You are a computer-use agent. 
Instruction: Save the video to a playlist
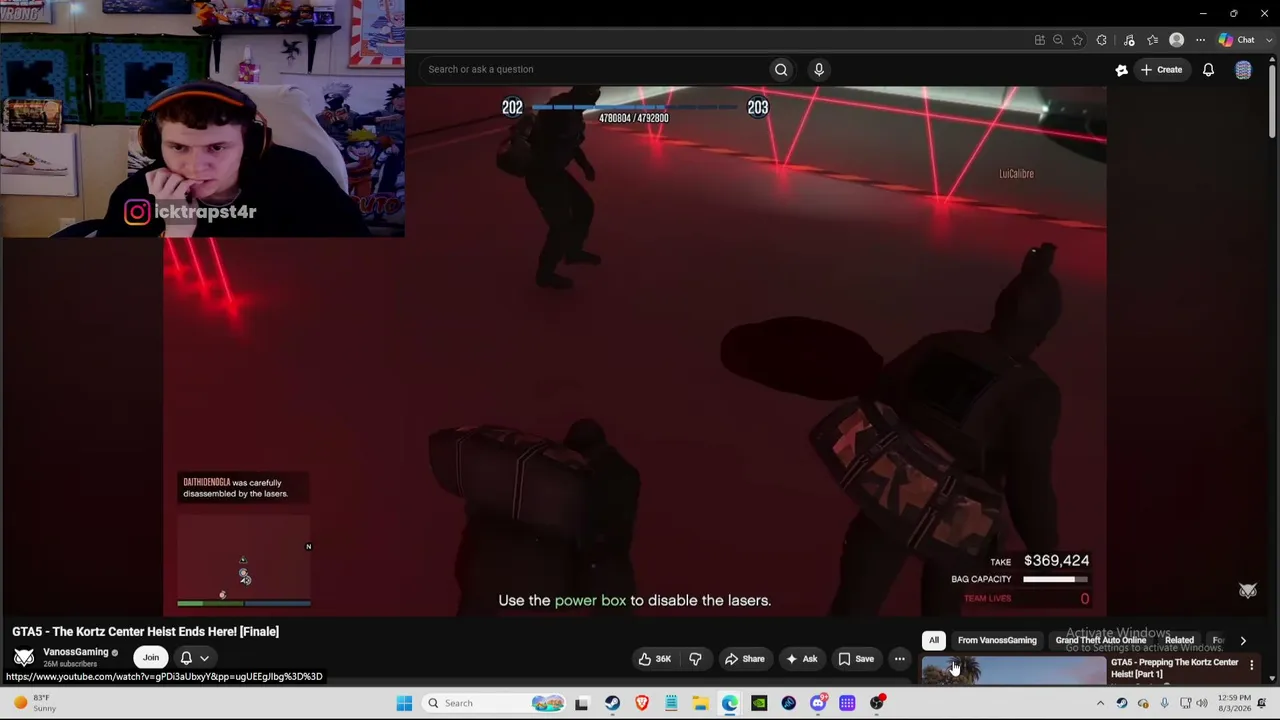point(856,659)
